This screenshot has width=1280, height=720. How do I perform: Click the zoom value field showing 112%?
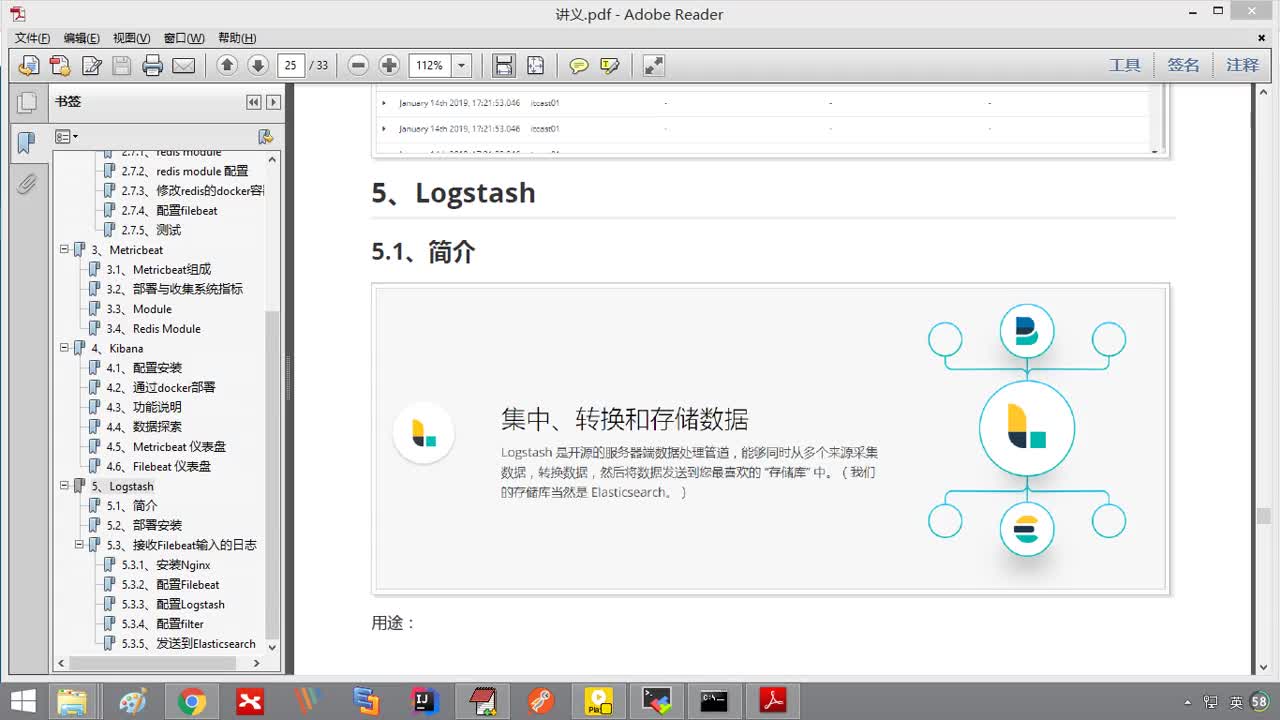(x=431, y=65)
